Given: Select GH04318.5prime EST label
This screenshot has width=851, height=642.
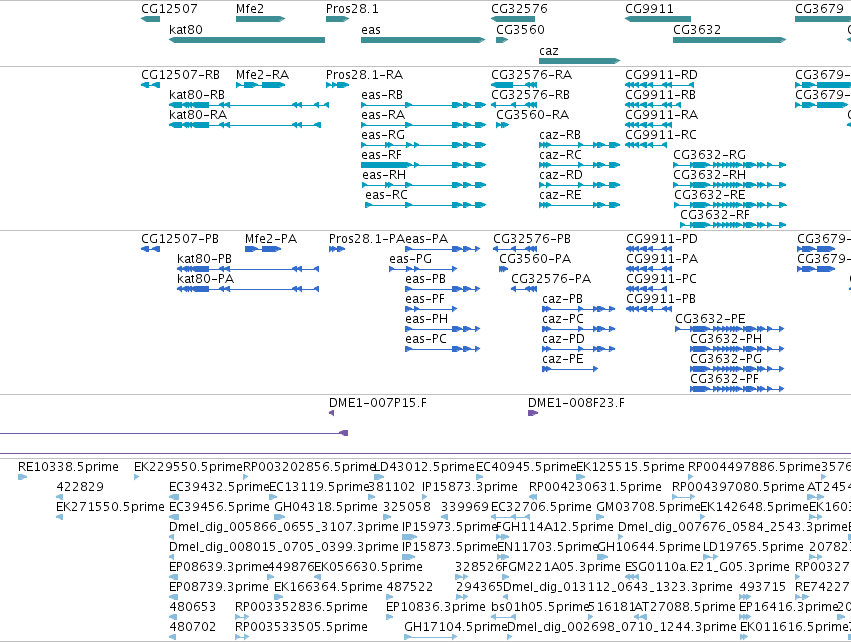Looking at the screenshot, I should (x=326, y=507).
